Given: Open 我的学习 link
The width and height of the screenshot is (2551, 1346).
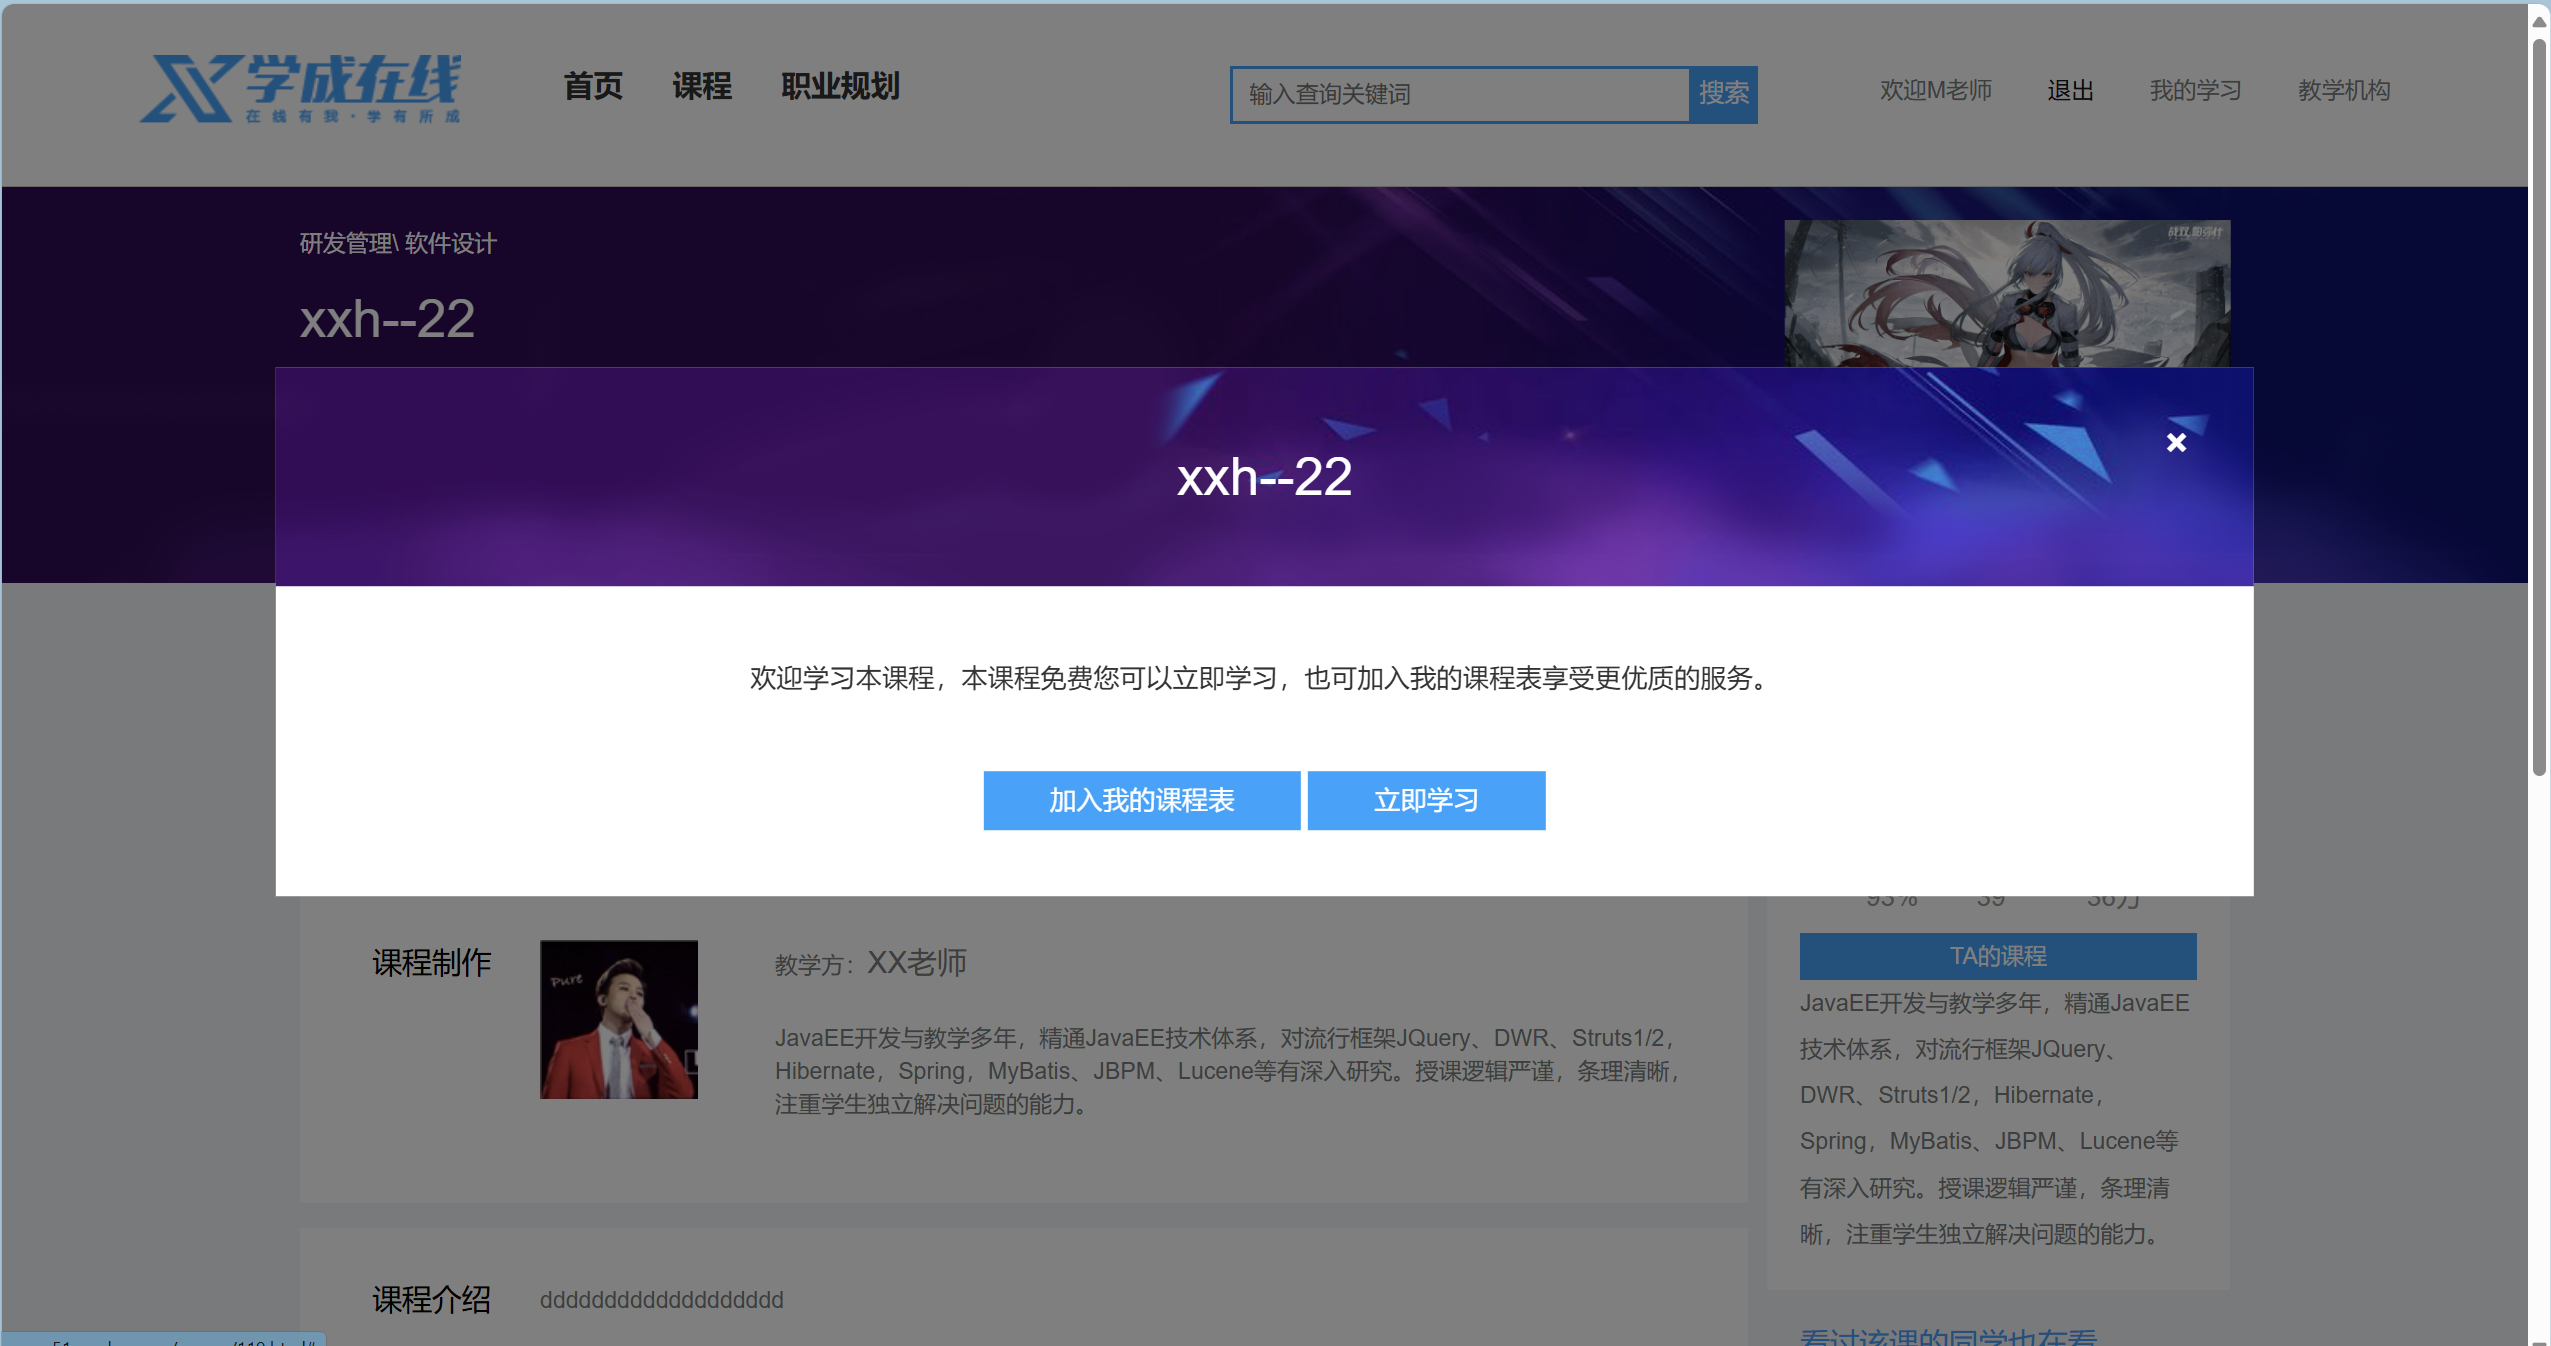Looking at the screenshot, I should (x=2195, y=91).
